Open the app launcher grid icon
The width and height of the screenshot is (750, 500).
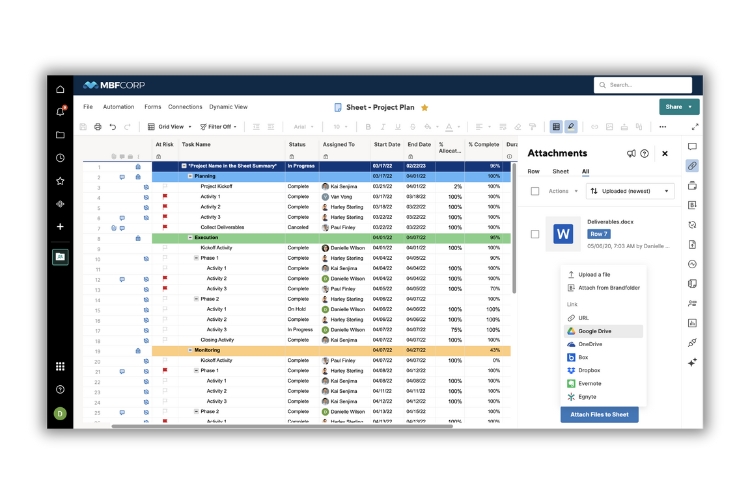tap(60, 367)
